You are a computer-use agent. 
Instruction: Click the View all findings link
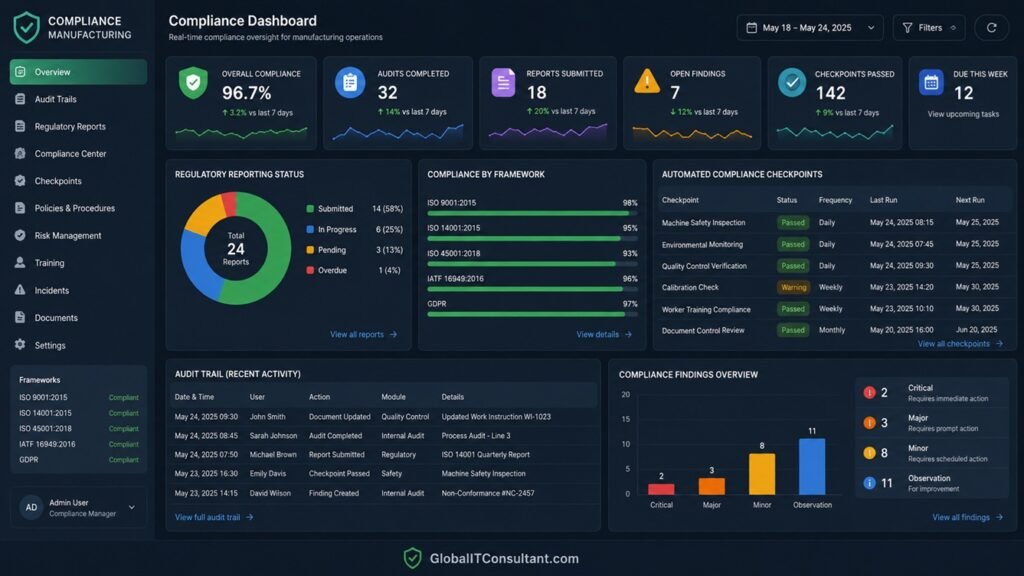(967, 517)
